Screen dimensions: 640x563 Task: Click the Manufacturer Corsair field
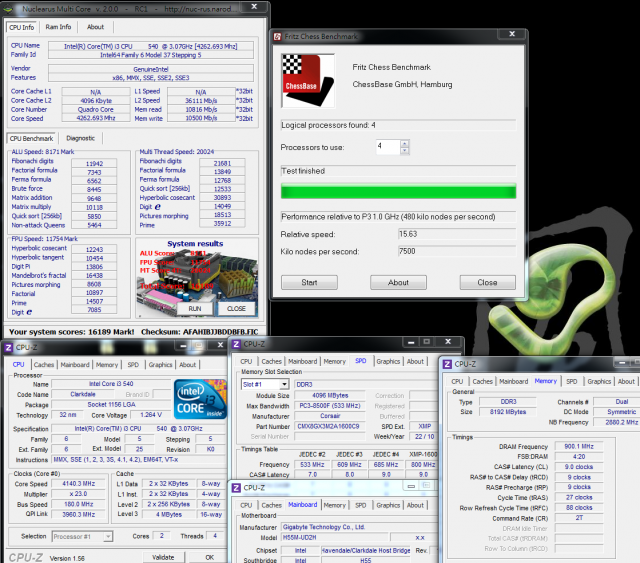[x=330, y=416]
